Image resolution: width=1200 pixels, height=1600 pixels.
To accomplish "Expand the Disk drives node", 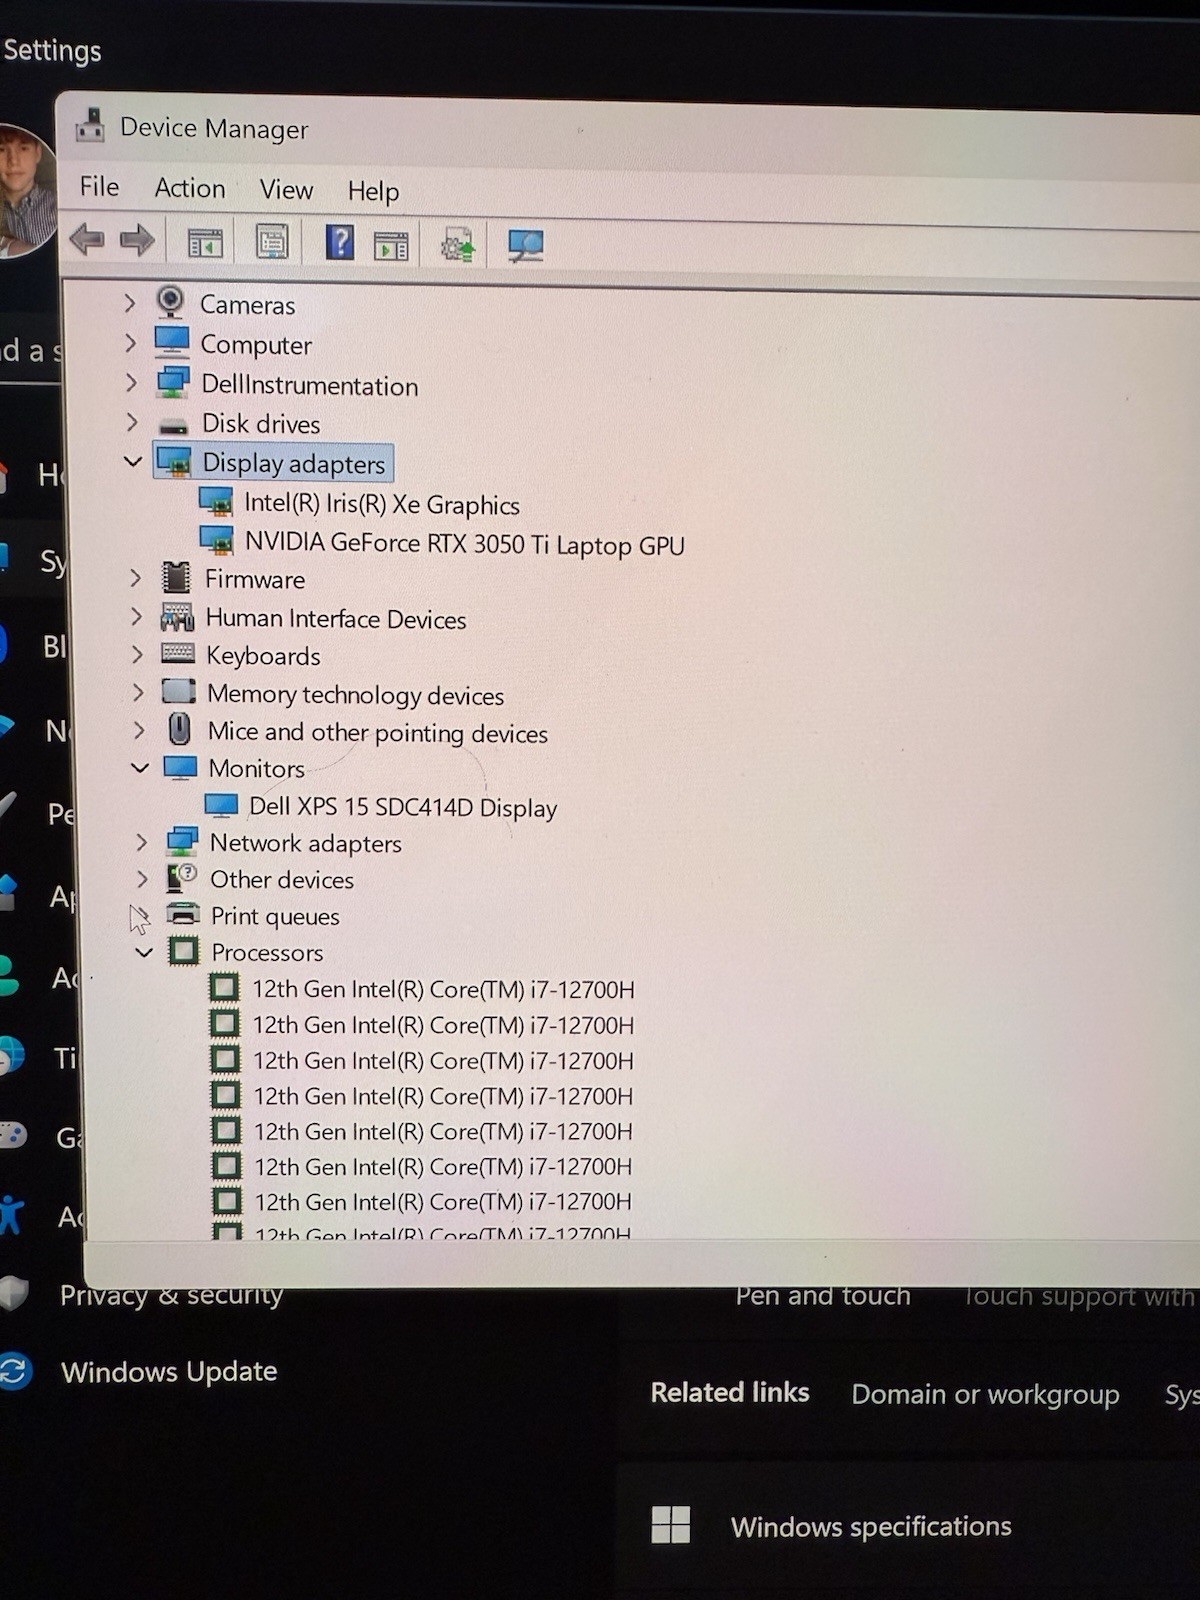I will point(132,422).
